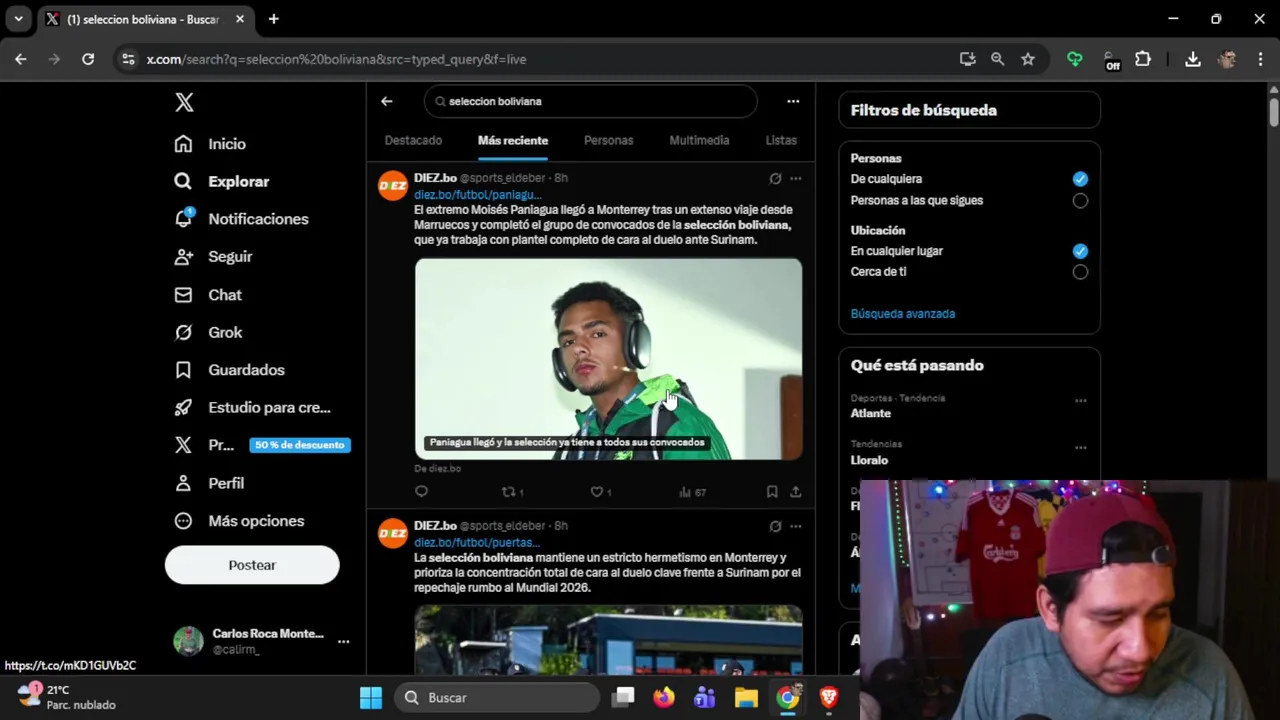1280x720 pixels.
Task: Open Premium with 50% de descuento badge
Action: click(262, 445)
